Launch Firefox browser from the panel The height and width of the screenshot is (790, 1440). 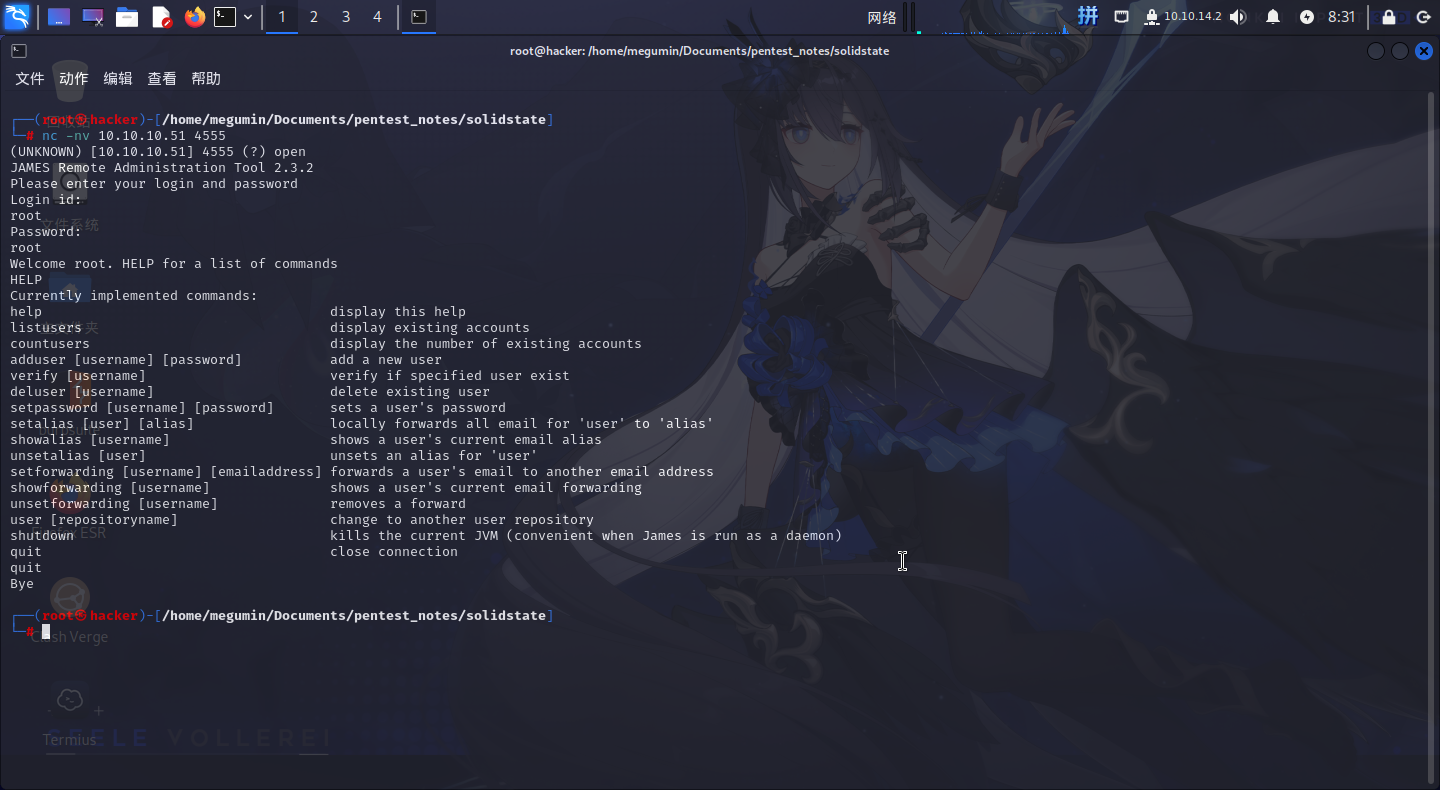point(194,17)
